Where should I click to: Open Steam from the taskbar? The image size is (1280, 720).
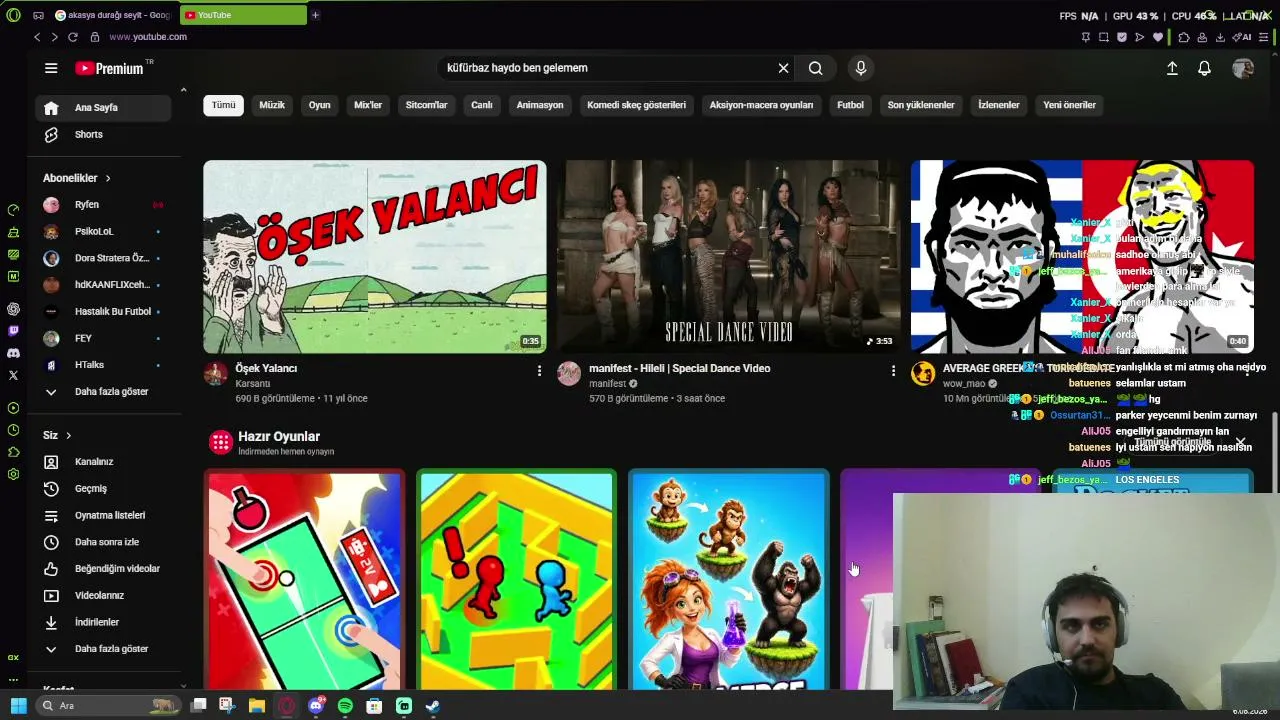tap(432, 706)
